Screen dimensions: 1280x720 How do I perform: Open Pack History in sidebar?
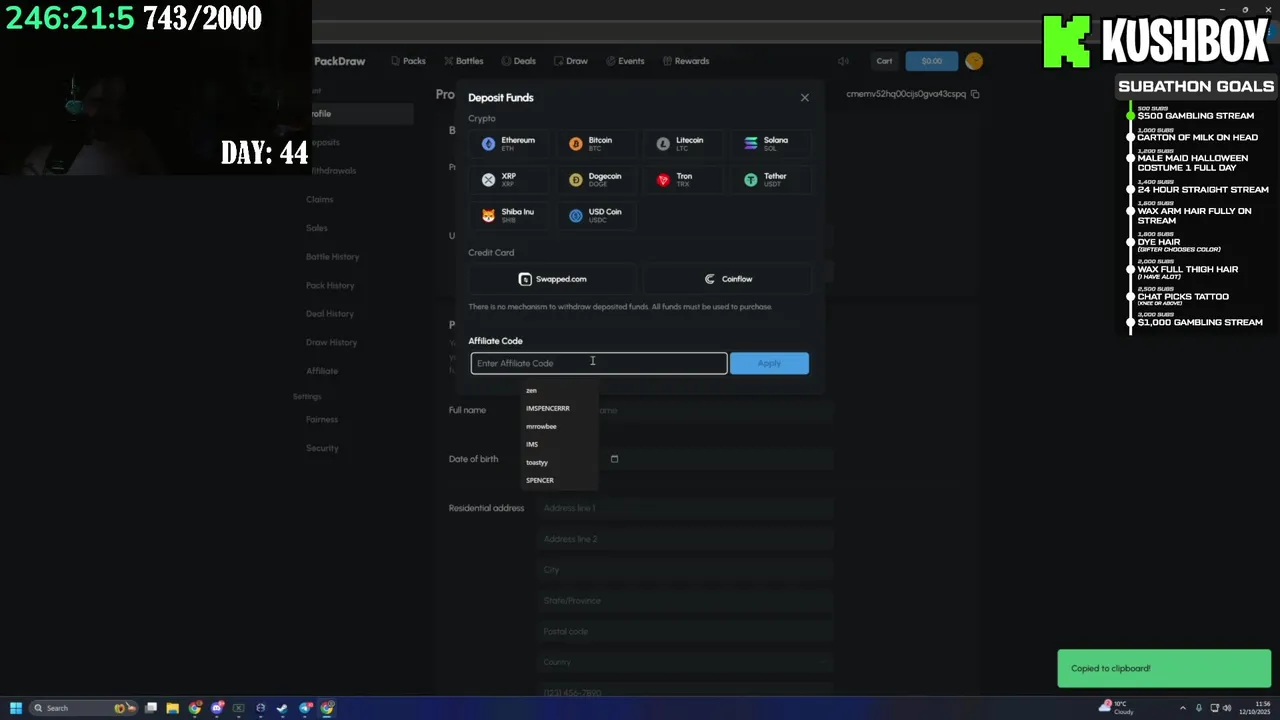point(330,285)
